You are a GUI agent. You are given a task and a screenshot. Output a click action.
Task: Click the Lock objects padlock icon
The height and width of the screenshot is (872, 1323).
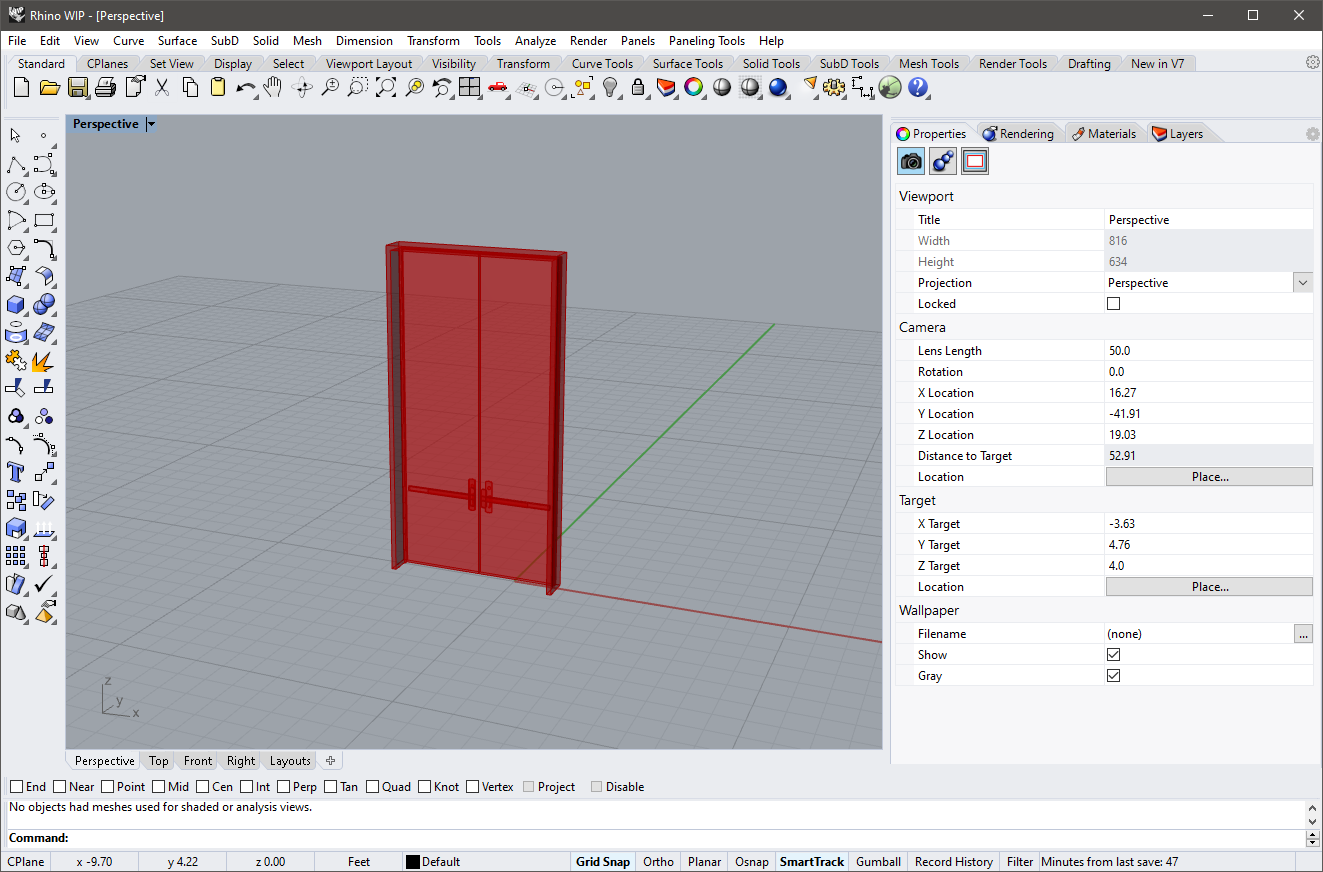(x=638, y=88)
